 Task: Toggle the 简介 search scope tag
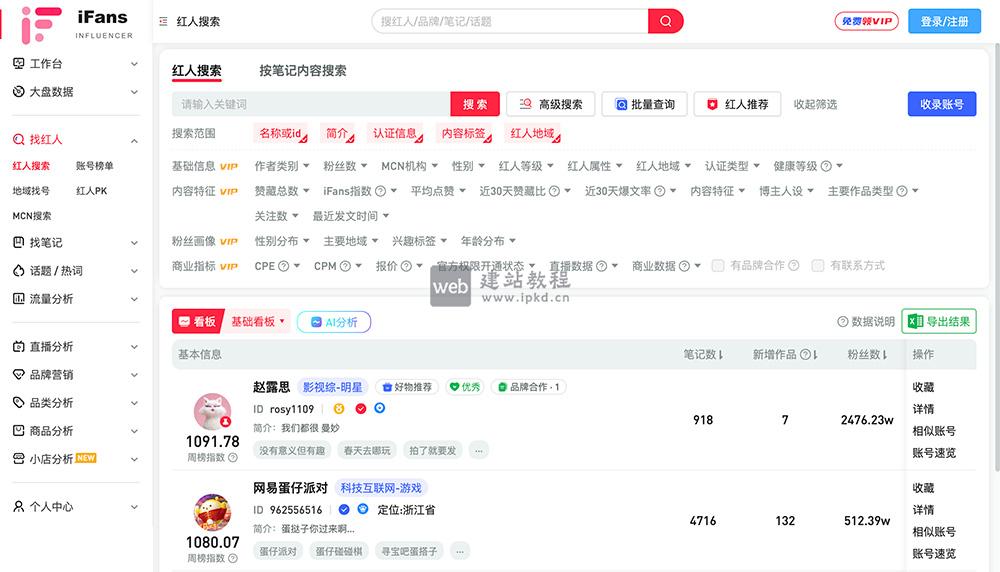[x=337, y=133]
